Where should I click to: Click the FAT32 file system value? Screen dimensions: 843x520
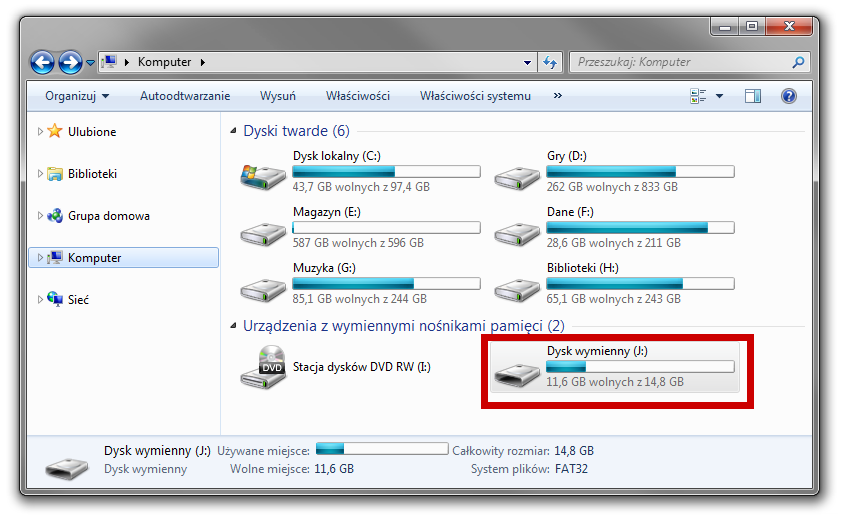point(571,469)
